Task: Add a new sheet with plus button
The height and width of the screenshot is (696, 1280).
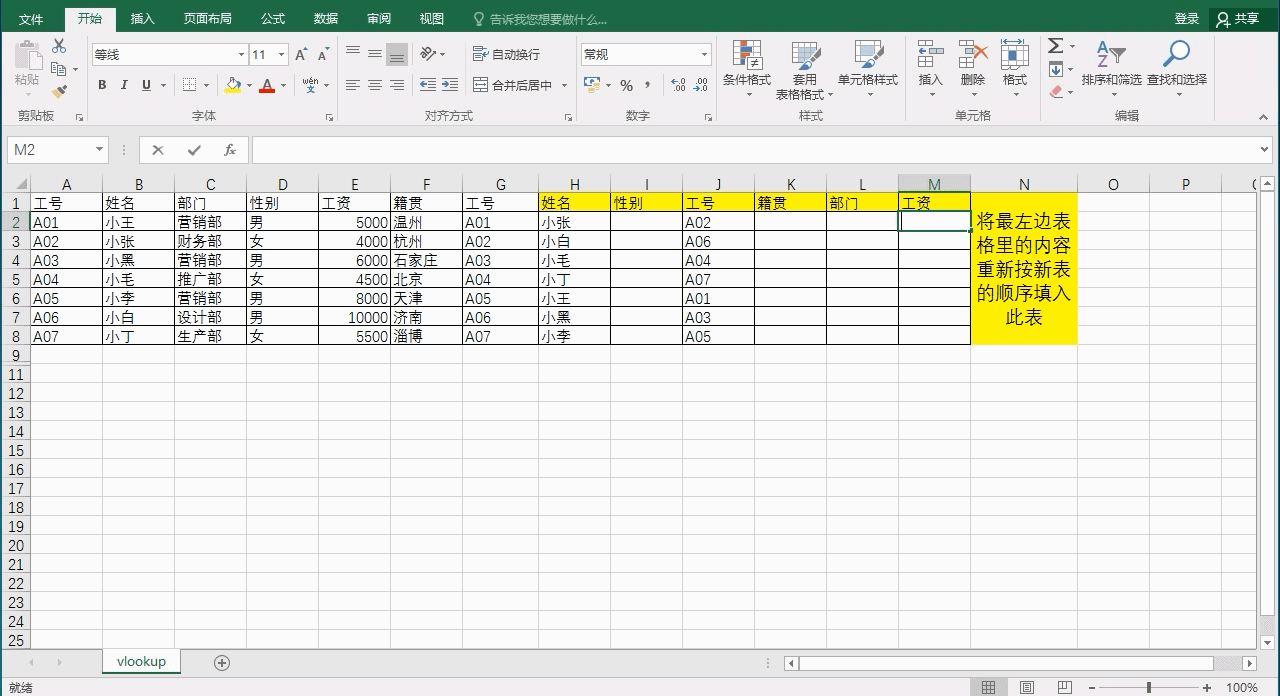Action: point(222,663)
